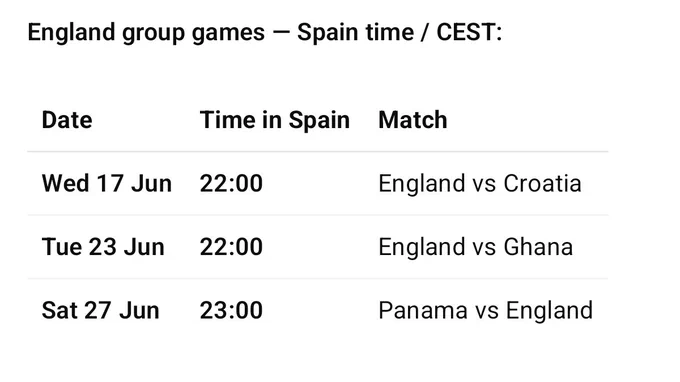Click the "England group games" heading text
This screenshot has height=382, width=680.
pos(146,33)
